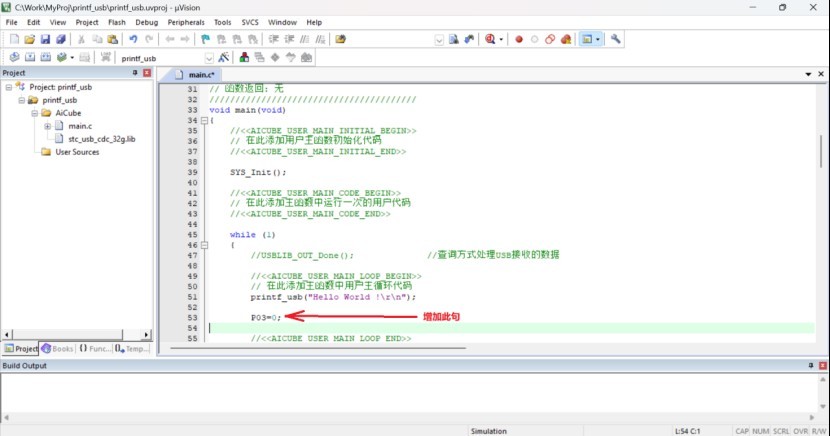Open the SVCS menu
The height and width of the screenshot is (436, 830).
point(250,22)
